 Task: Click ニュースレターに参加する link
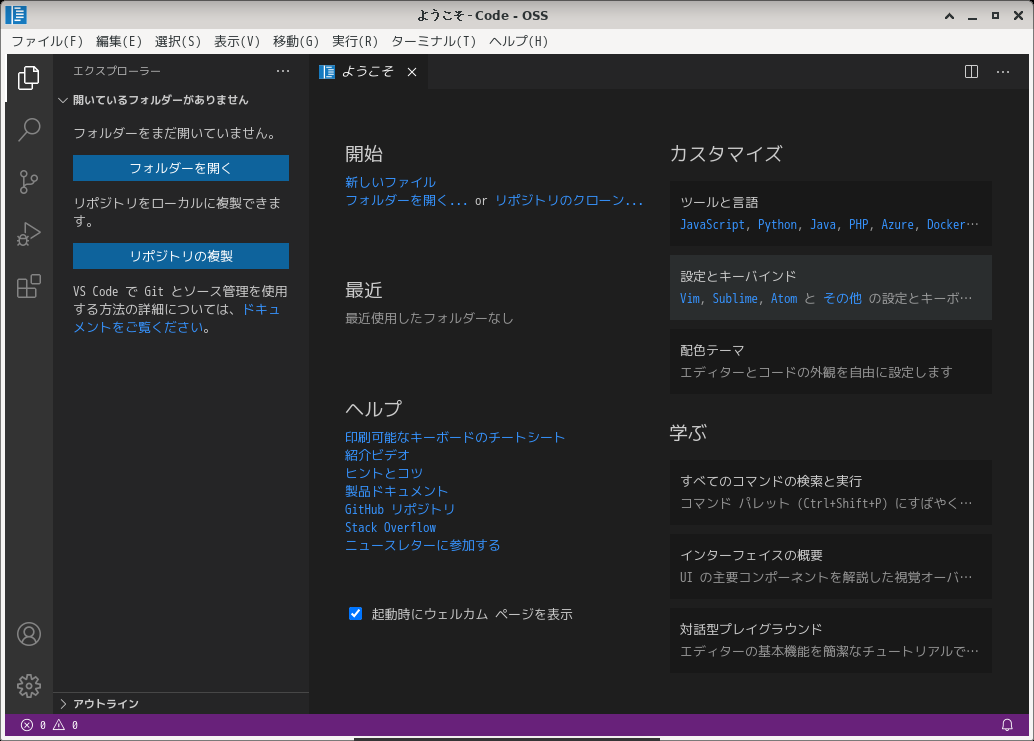tap(423, 545)
